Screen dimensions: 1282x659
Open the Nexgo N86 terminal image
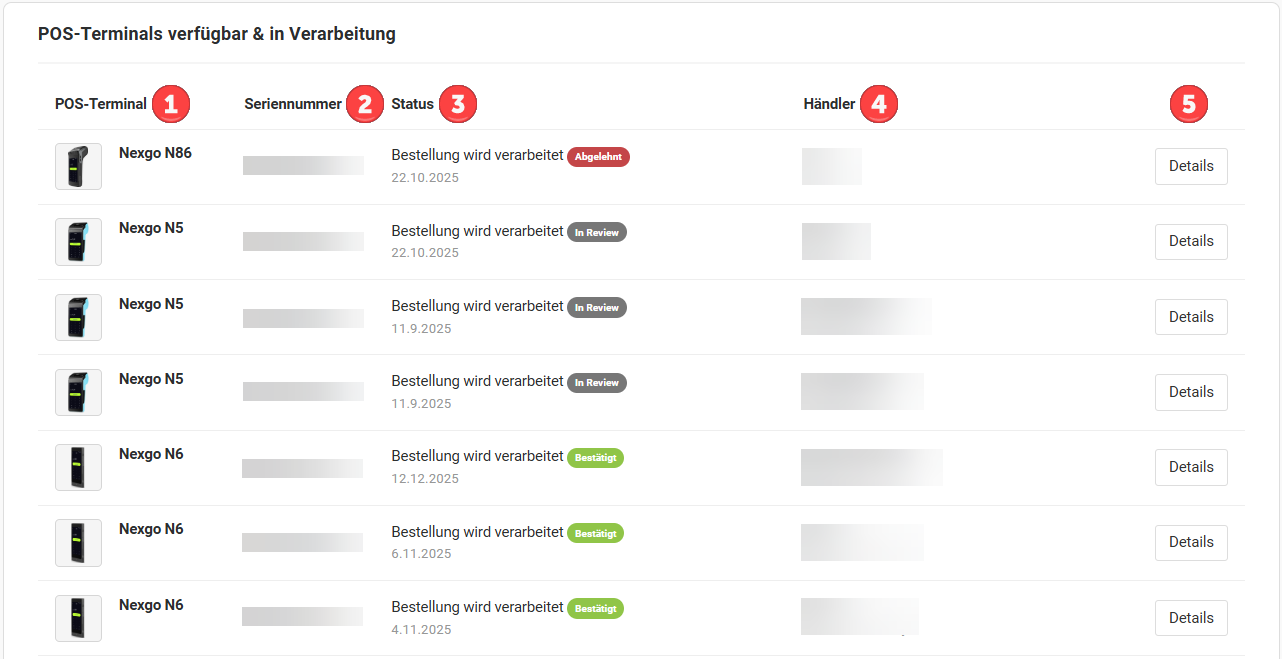(x=78, y=166)
